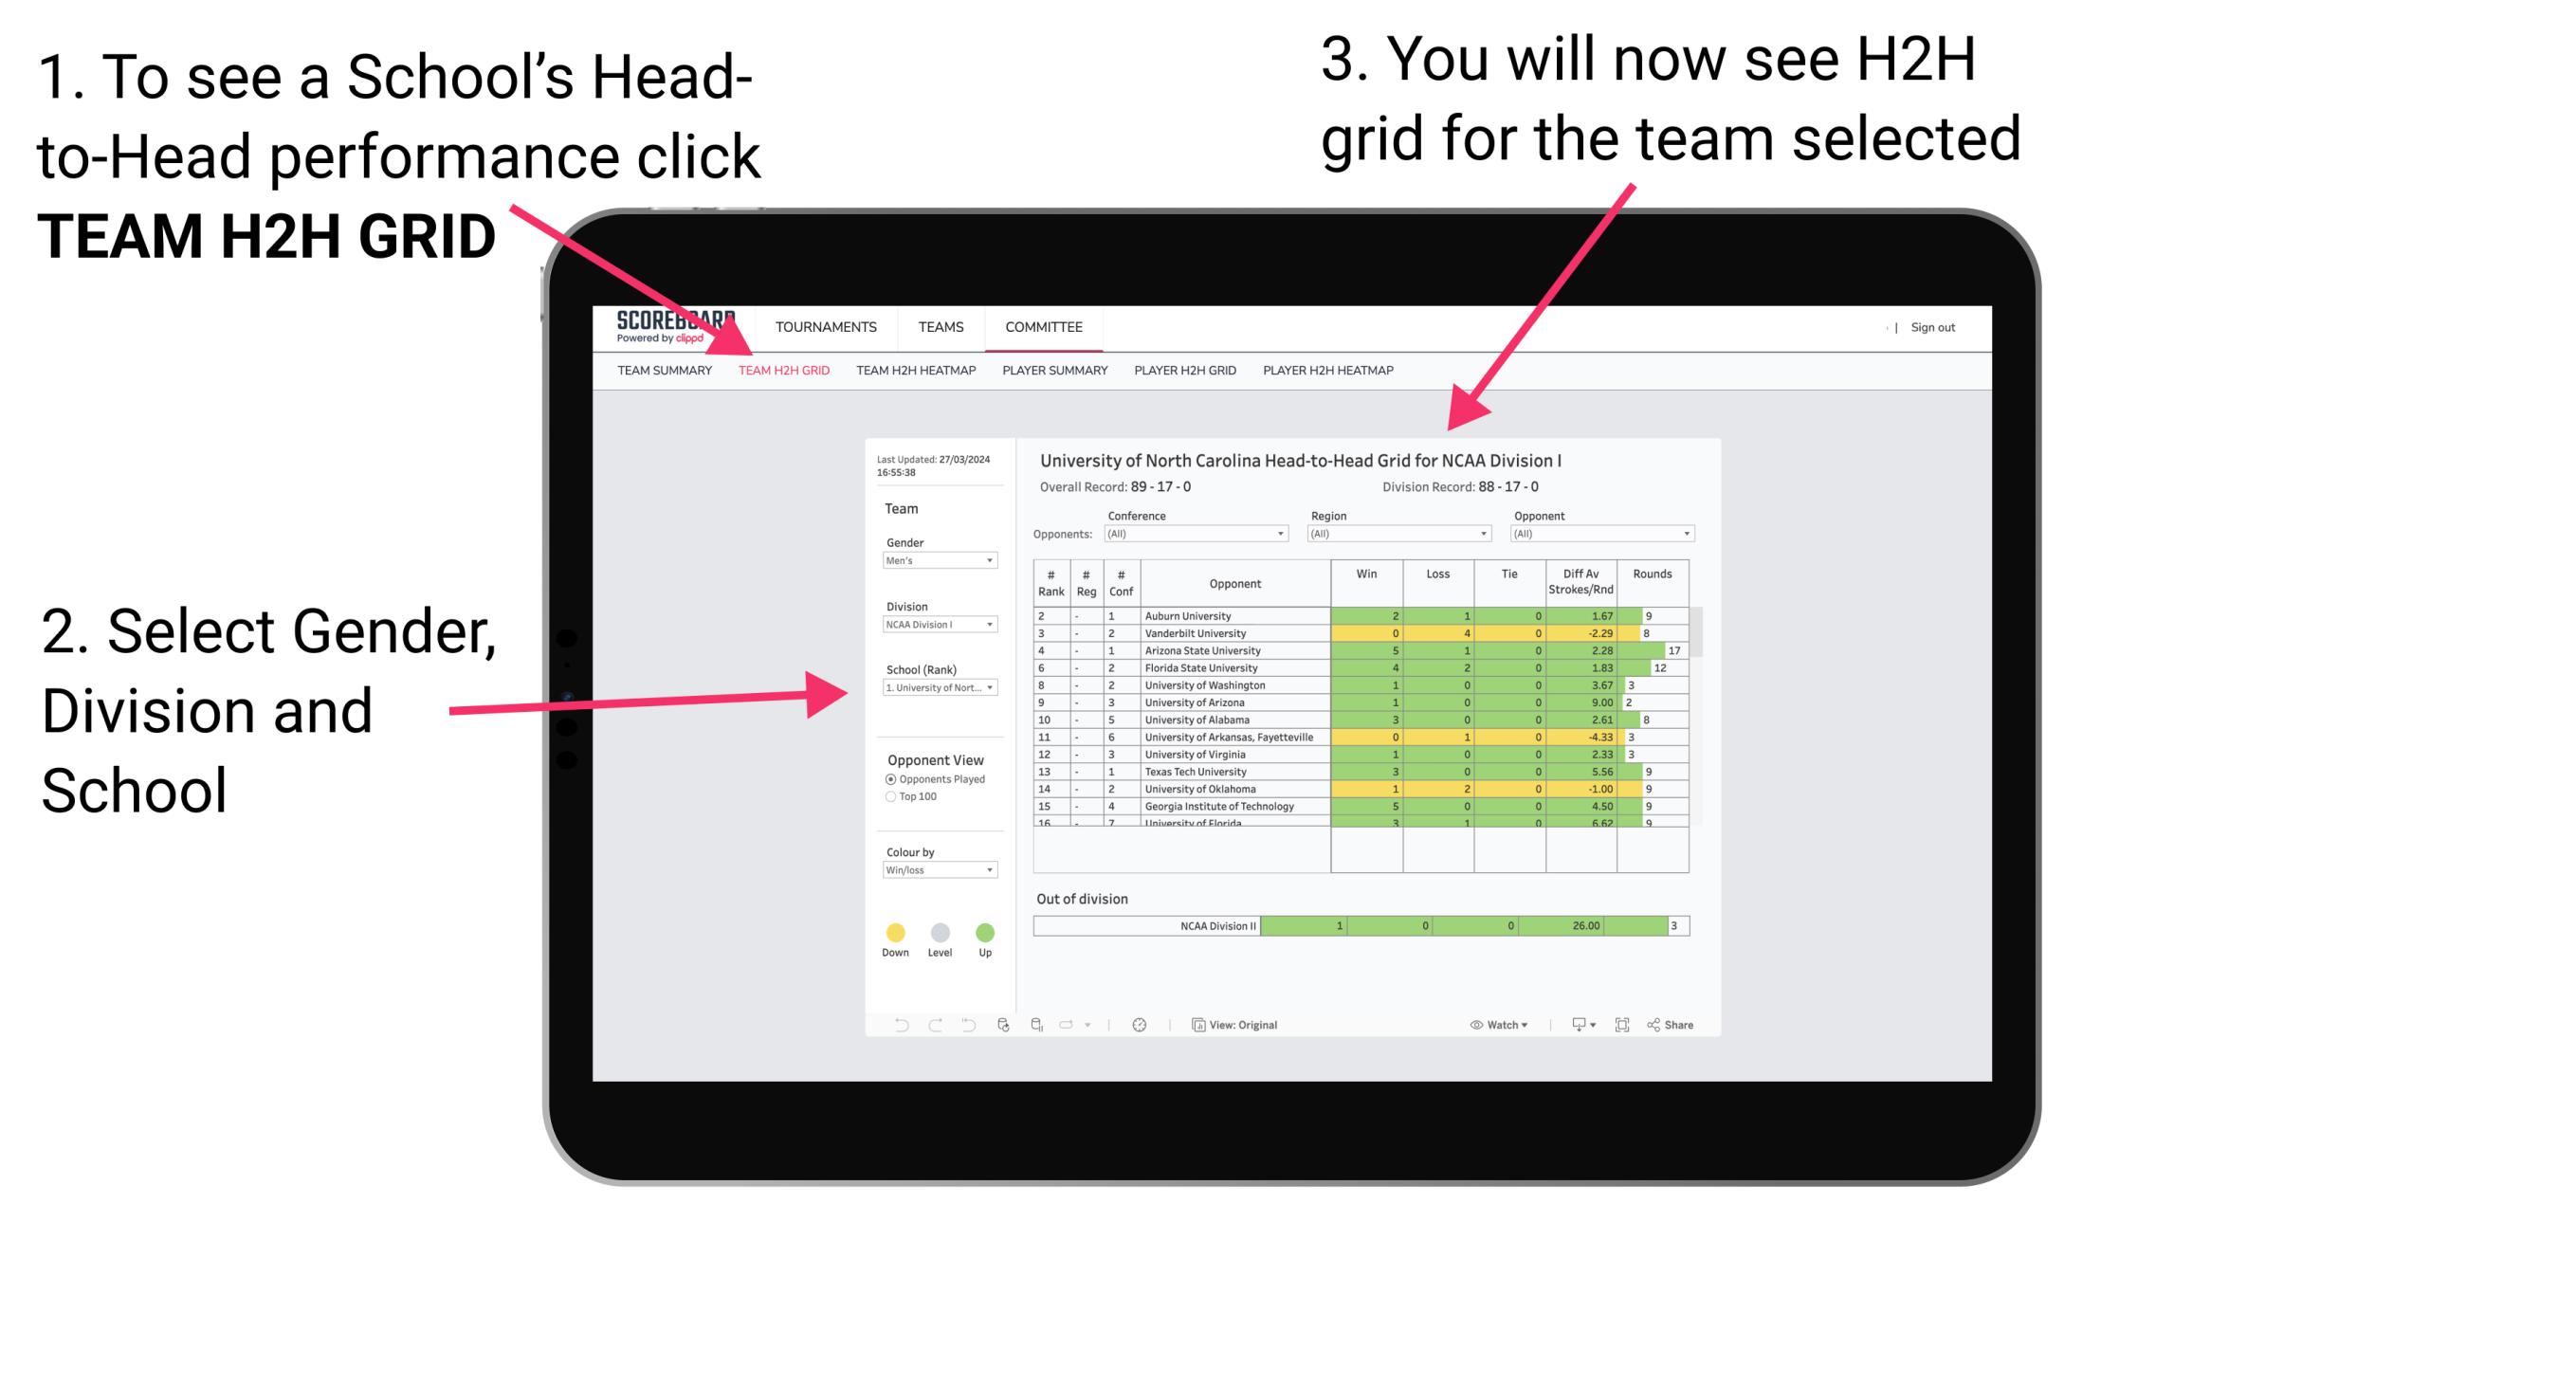Click View Original button

[x=1236, y=1024]
